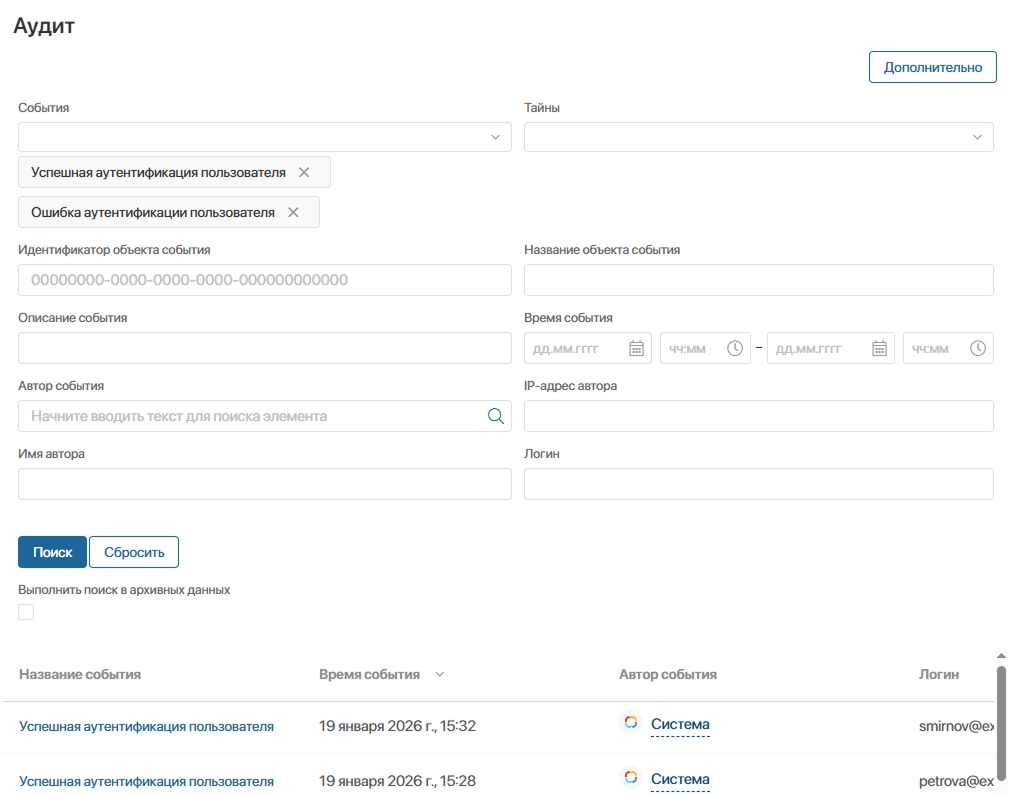1017x795 pixels.
Task: Open the start time clock picker
Action: (x=734, y=348)
